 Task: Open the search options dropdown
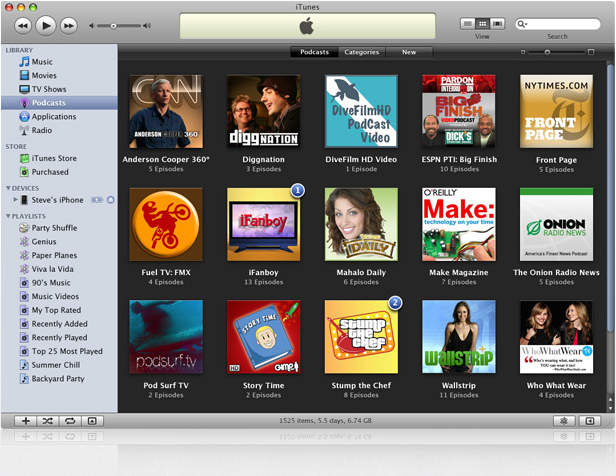pos(522,24)
